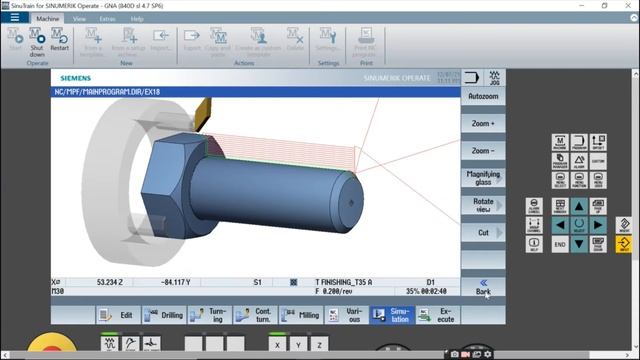The image size is (640, 360).
Task: Expand the Cut submenu softkey
Action: click(x=483, y=232)
